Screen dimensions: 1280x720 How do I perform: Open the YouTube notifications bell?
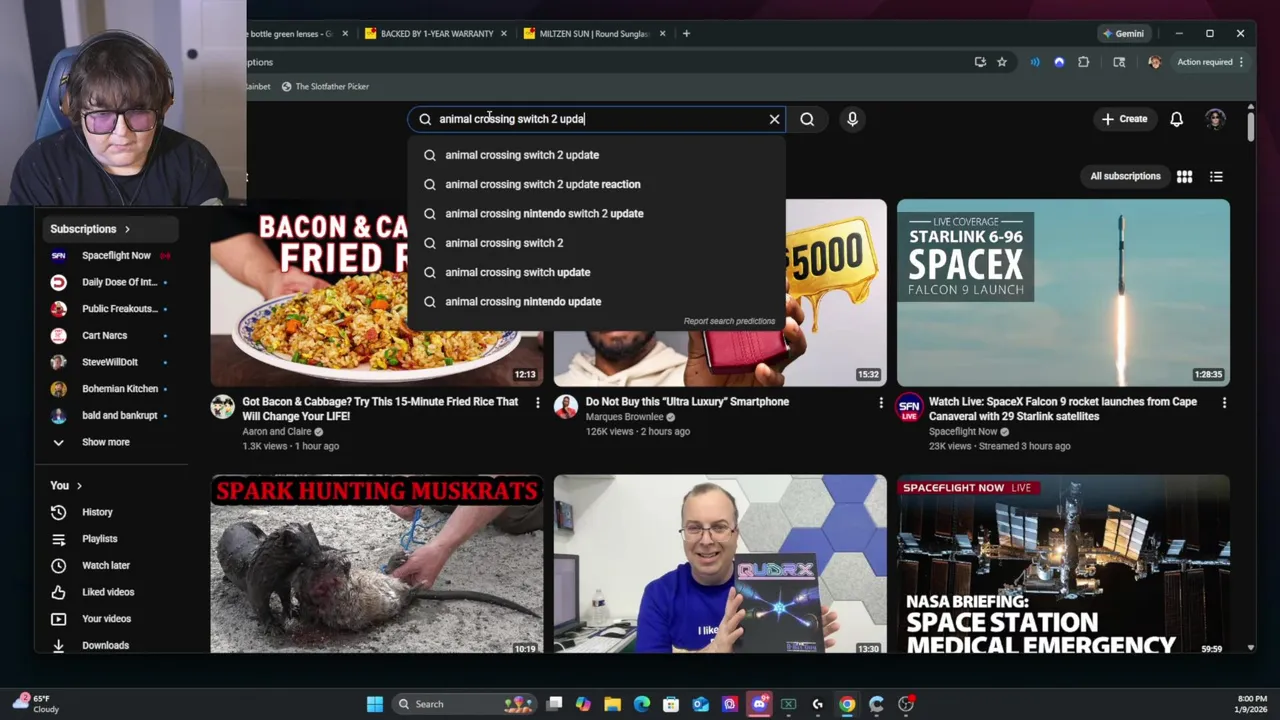pos(1176,119)
